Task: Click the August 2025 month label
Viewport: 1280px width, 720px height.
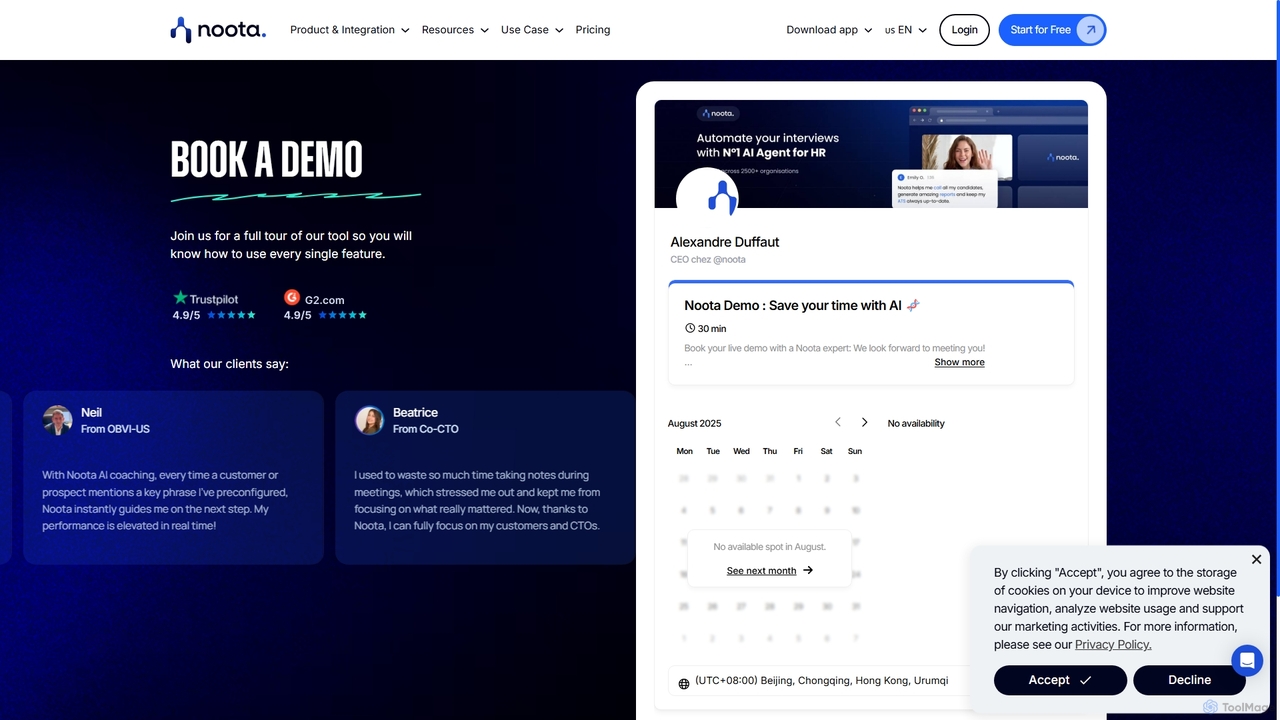Action: click(x=694, y=423)
